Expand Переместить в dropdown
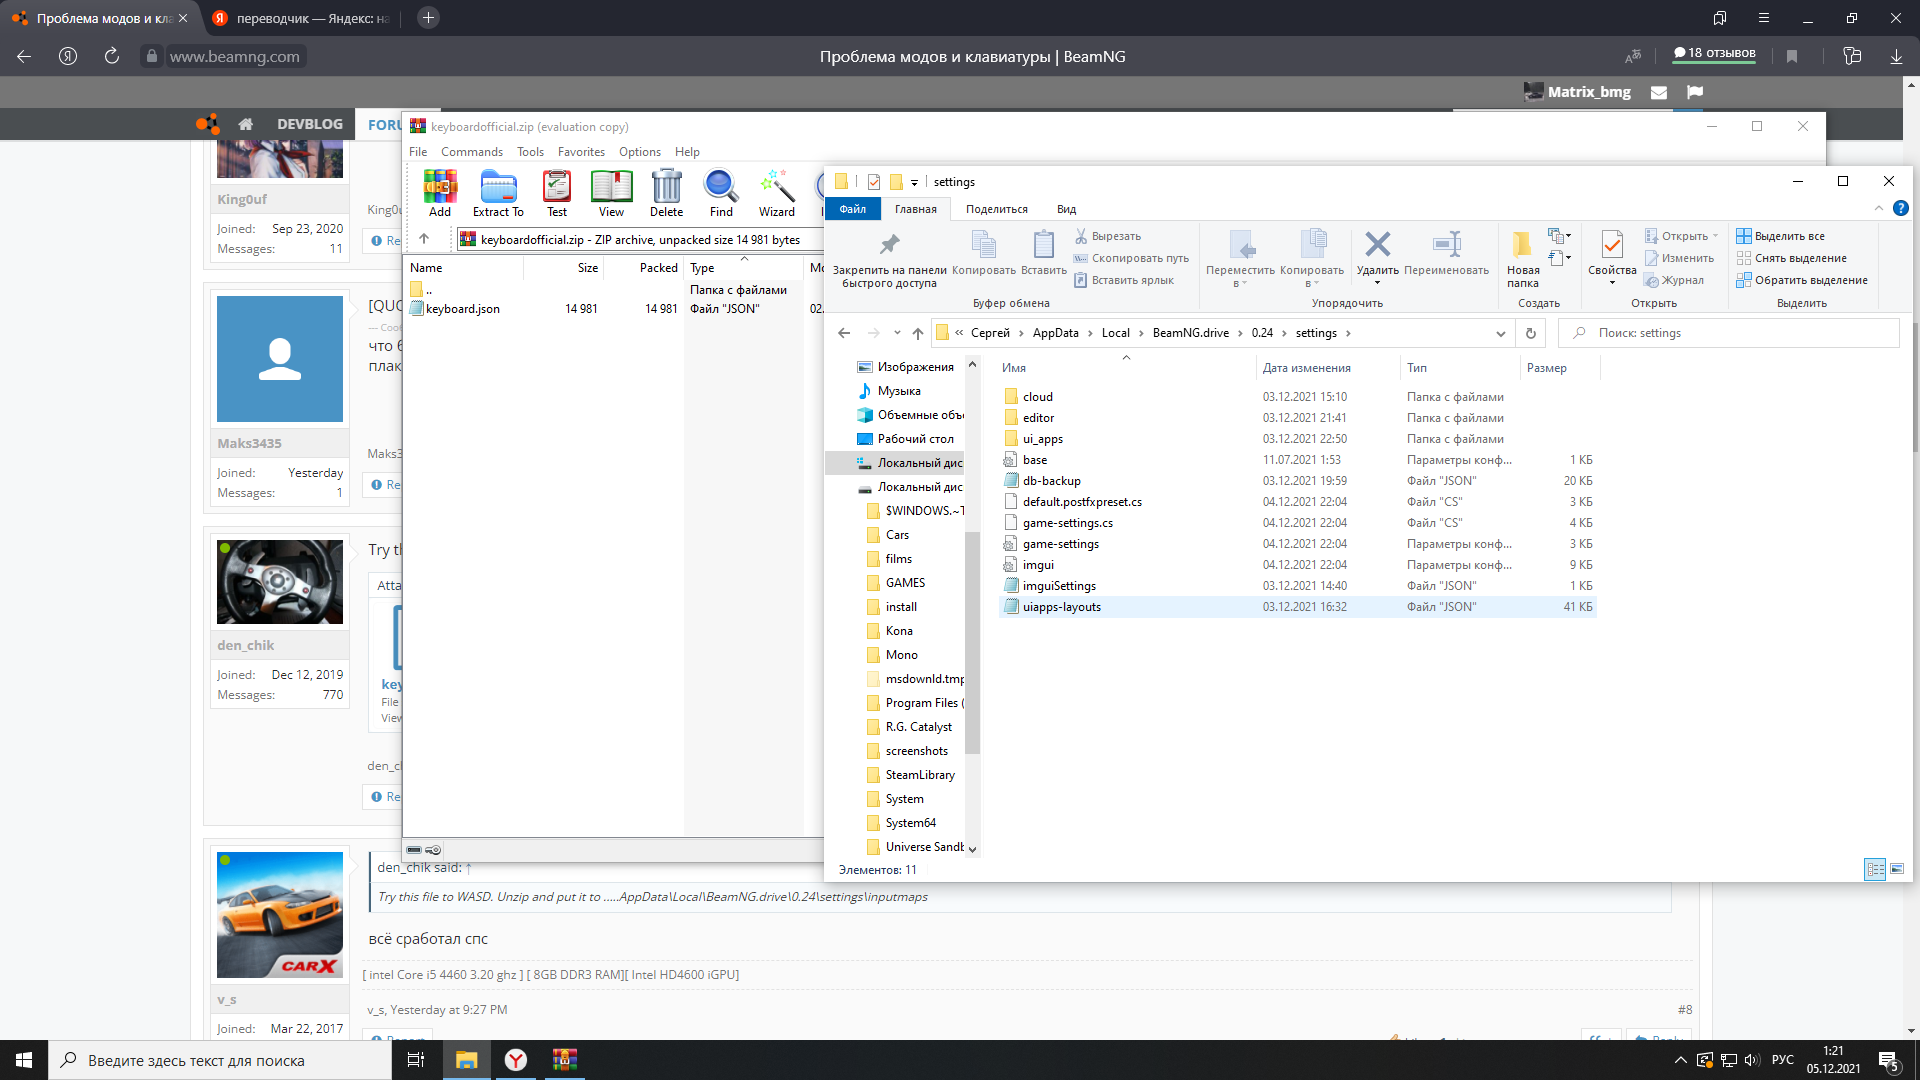Screen dimensions: 1920x1080 pos(1240,283)
